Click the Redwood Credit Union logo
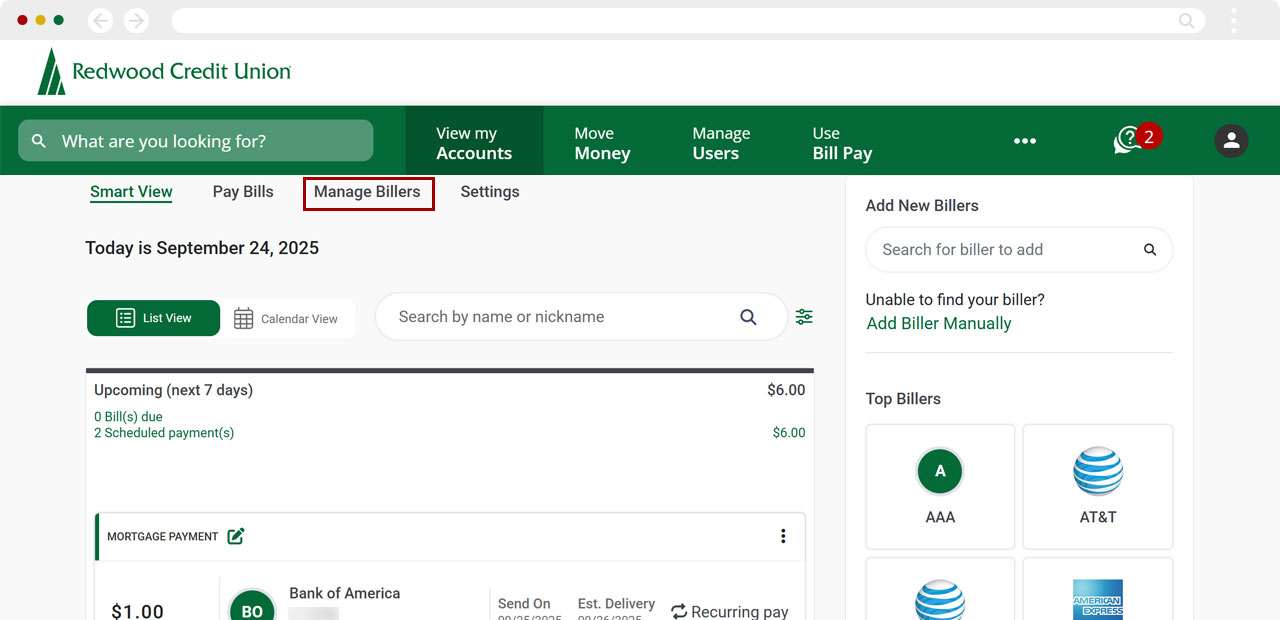 click(x=163, y=71)
